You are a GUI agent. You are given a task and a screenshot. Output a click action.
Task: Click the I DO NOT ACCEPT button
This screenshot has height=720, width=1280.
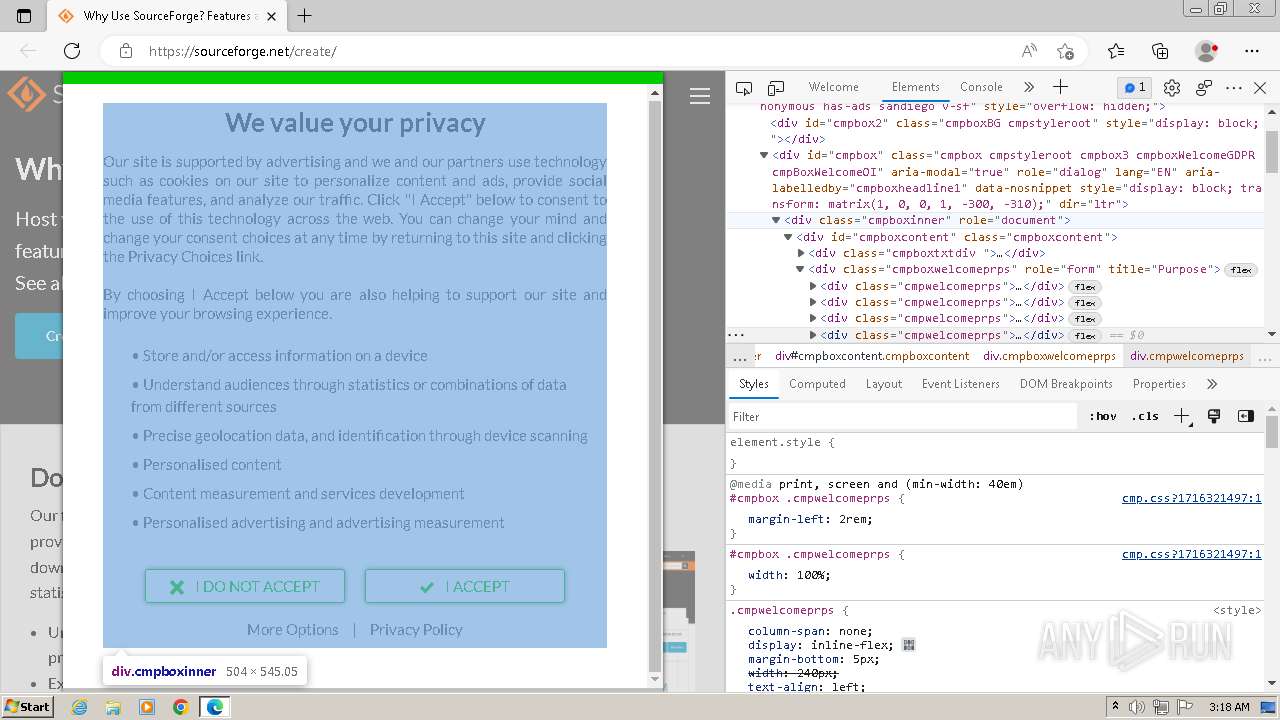[245, 586]
